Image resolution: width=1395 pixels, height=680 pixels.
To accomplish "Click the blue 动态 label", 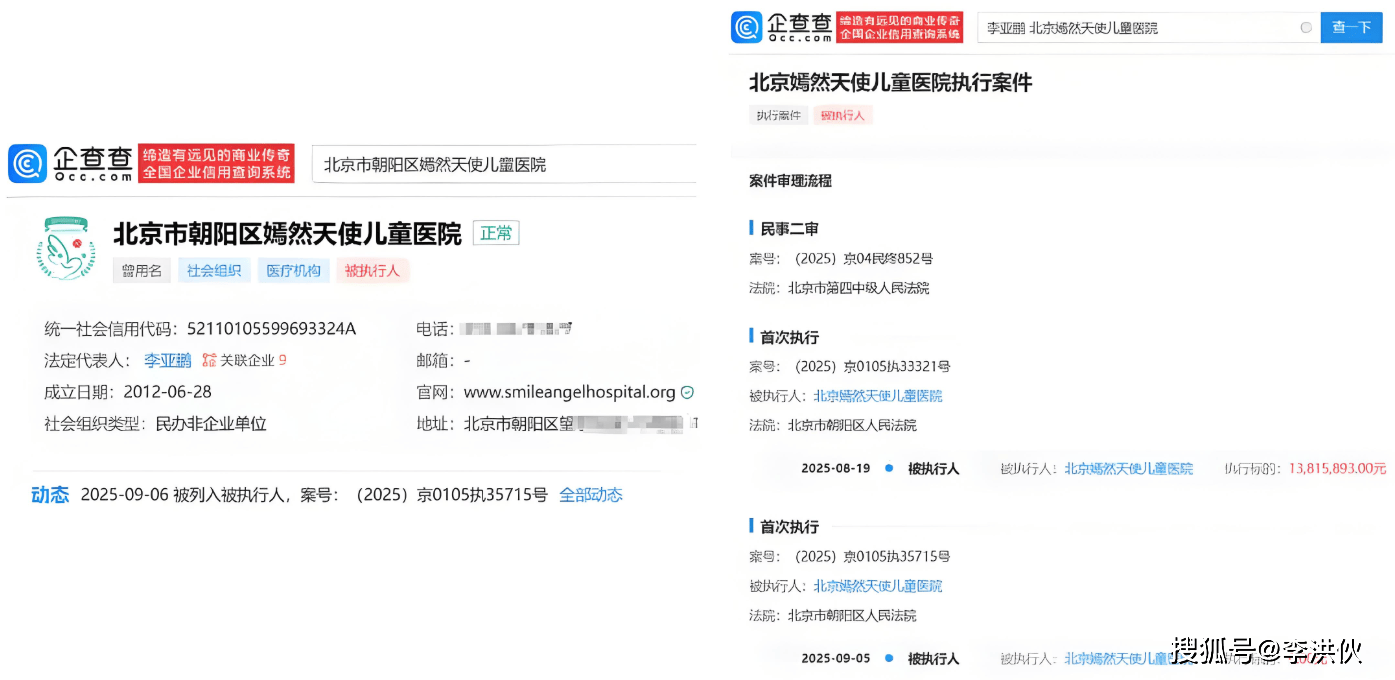I will (x=50, y=495).
